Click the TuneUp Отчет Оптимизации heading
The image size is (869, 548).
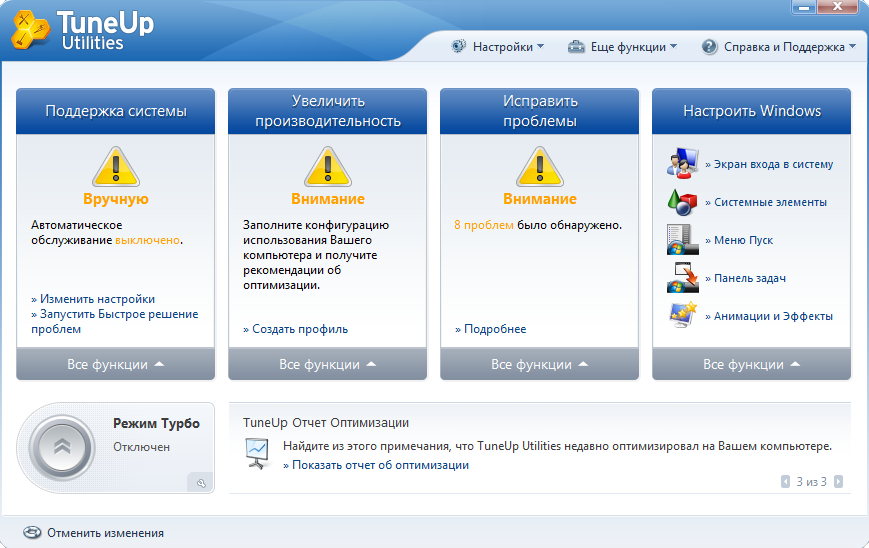[x=326, y=422]
